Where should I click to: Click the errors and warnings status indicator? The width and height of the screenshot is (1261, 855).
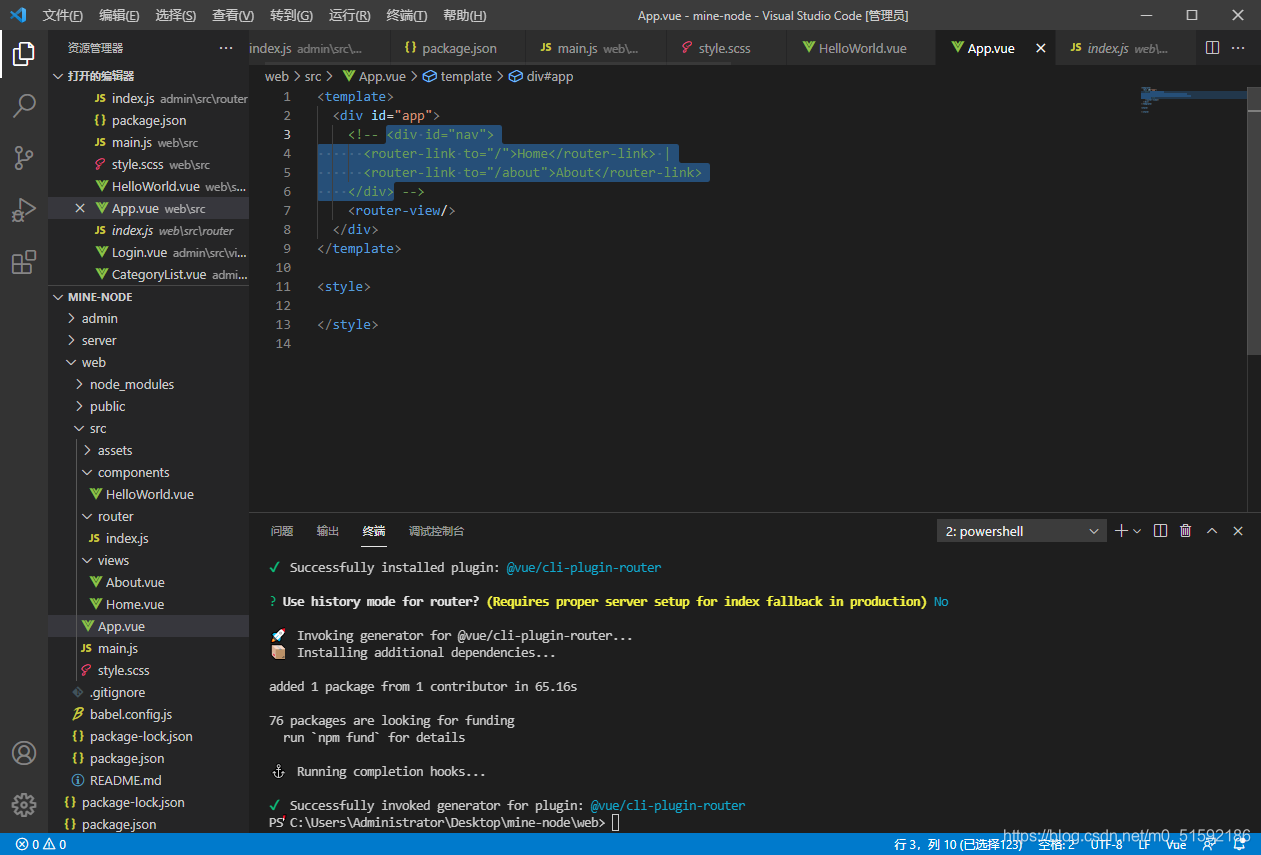pos(41,844)
